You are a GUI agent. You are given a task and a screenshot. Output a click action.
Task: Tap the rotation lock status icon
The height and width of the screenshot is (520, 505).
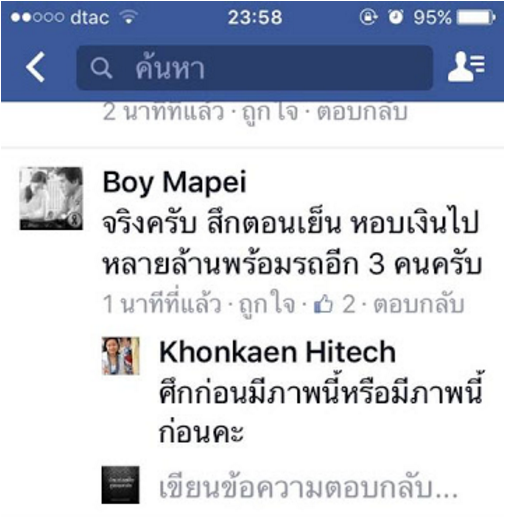pyautogui.click(x=369, y=17)
